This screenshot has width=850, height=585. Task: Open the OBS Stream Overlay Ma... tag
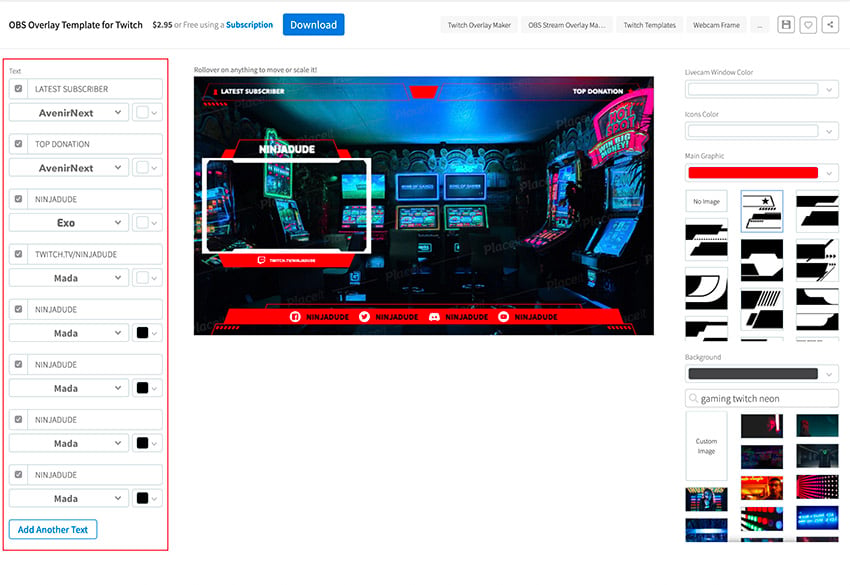[566, 25]
